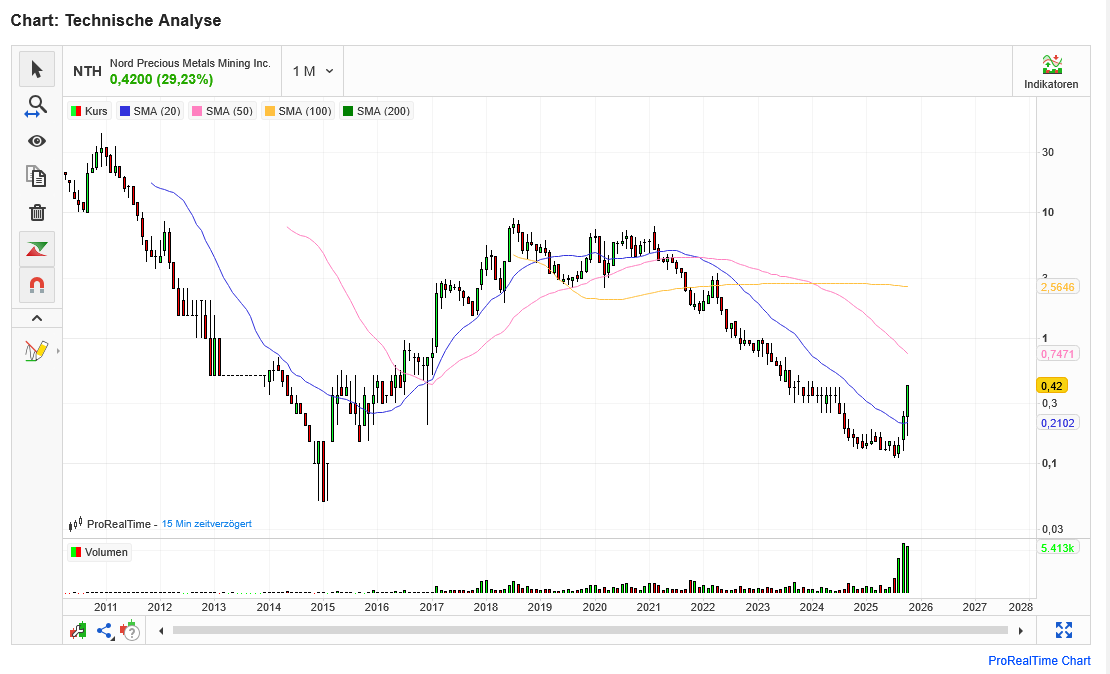Click the right arrow of the timeline scrollbar
Screen dimensions: 1110x674
[x=1020, y=631]
